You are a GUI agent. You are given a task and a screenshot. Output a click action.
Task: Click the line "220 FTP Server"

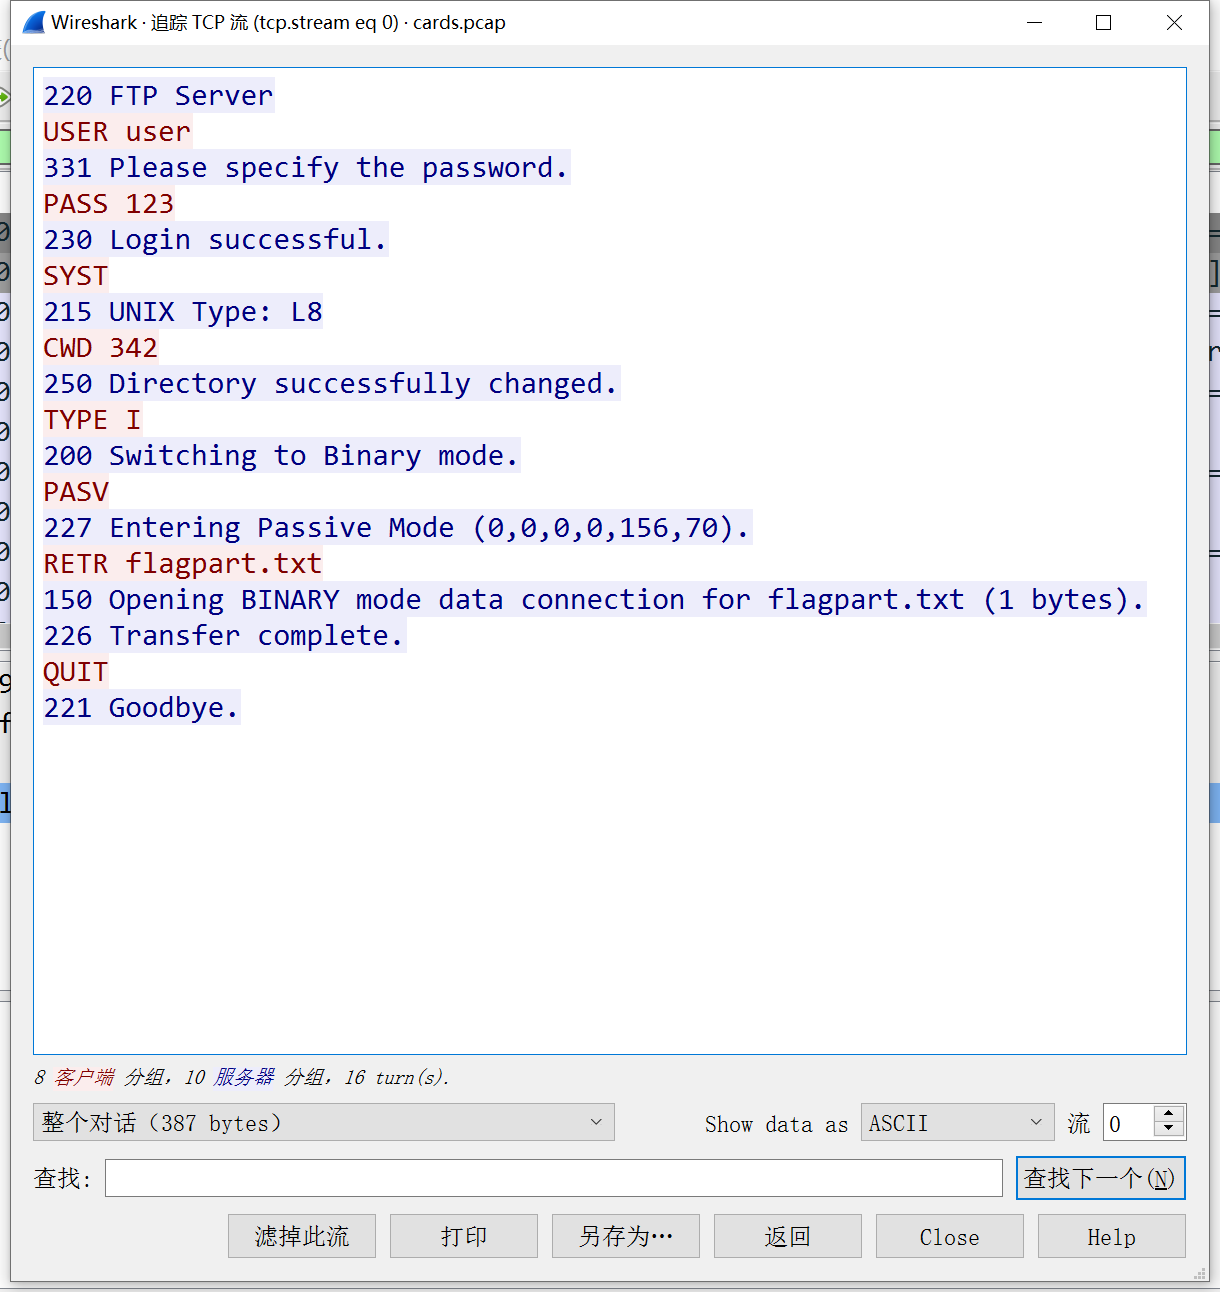tap(158, 96)
